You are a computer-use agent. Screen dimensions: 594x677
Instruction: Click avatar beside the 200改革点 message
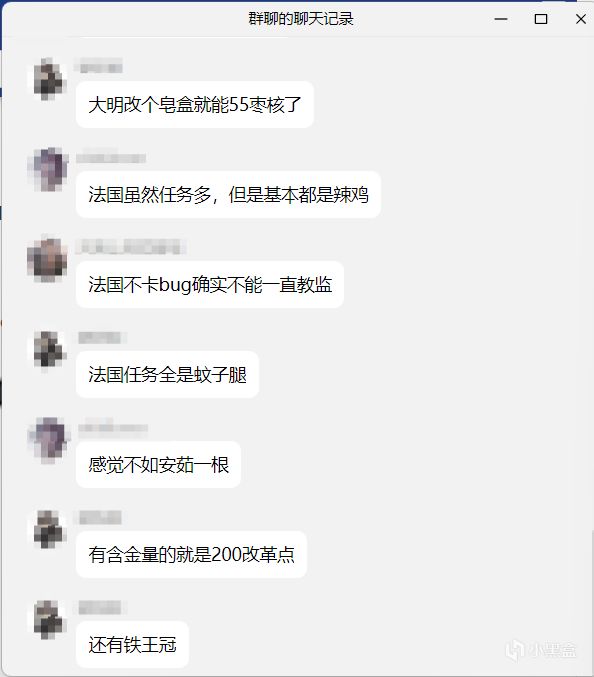tap(47, 530)
